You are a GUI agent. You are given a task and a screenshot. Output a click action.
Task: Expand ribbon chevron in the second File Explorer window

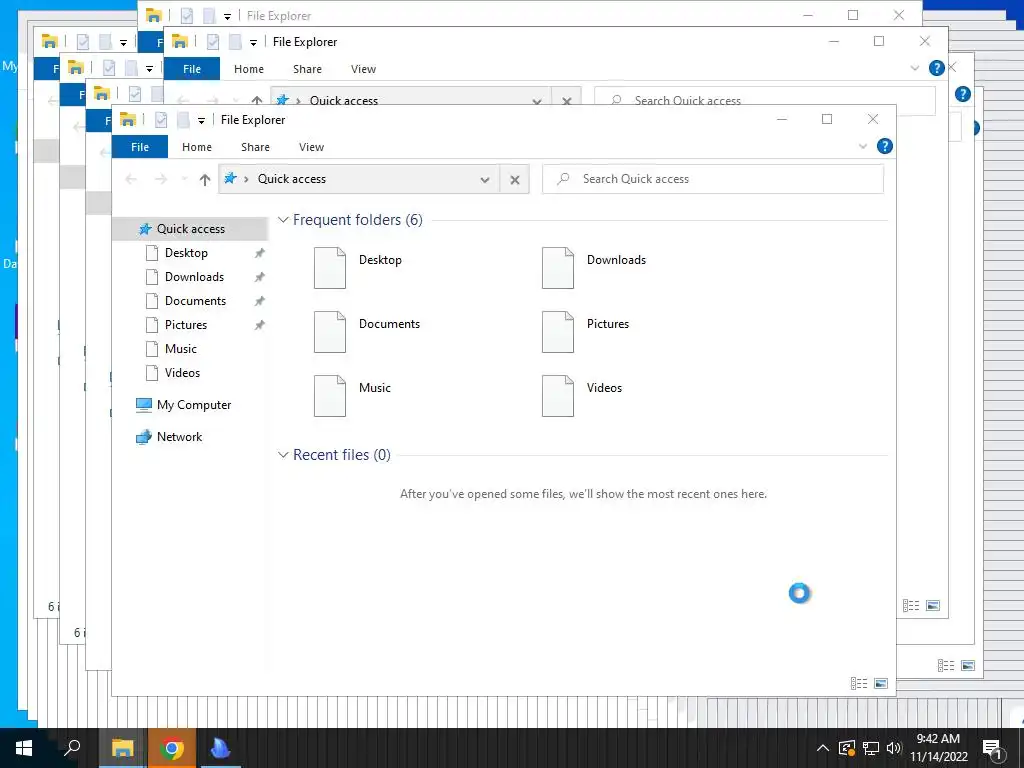tap(915, 68)
